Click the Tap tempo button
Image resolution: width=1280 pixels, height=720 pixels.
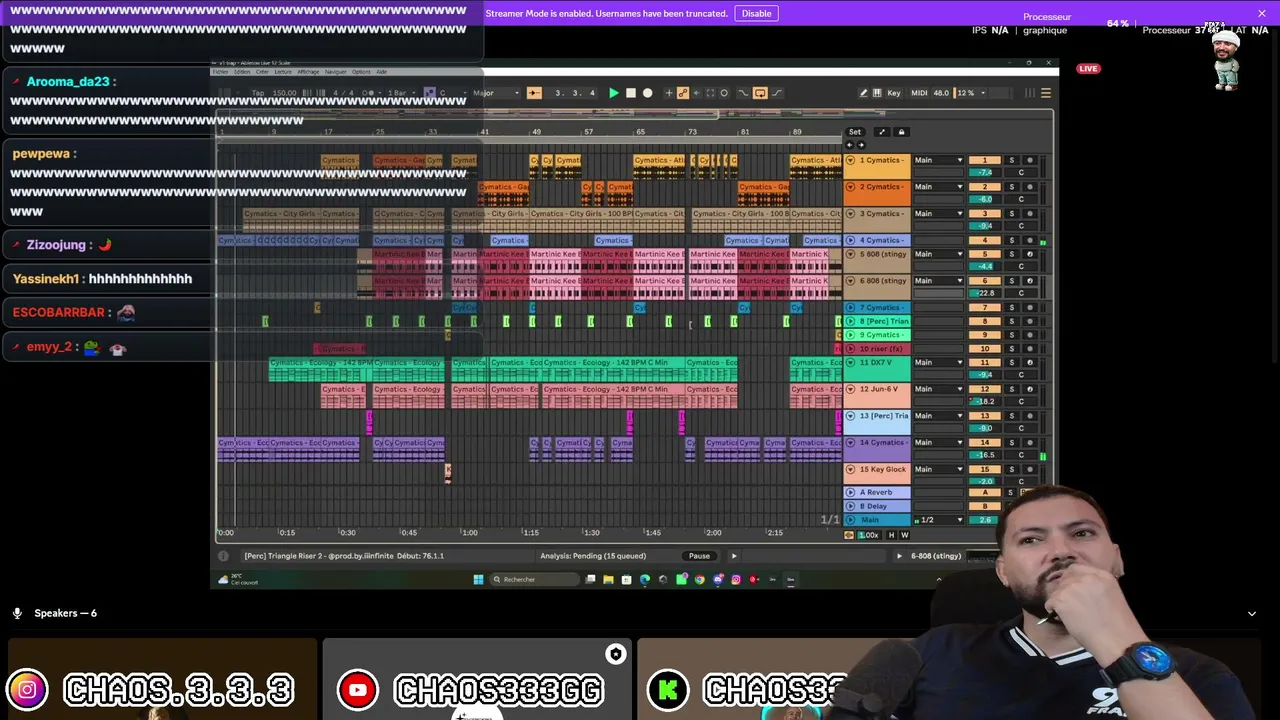click(258, 93)
